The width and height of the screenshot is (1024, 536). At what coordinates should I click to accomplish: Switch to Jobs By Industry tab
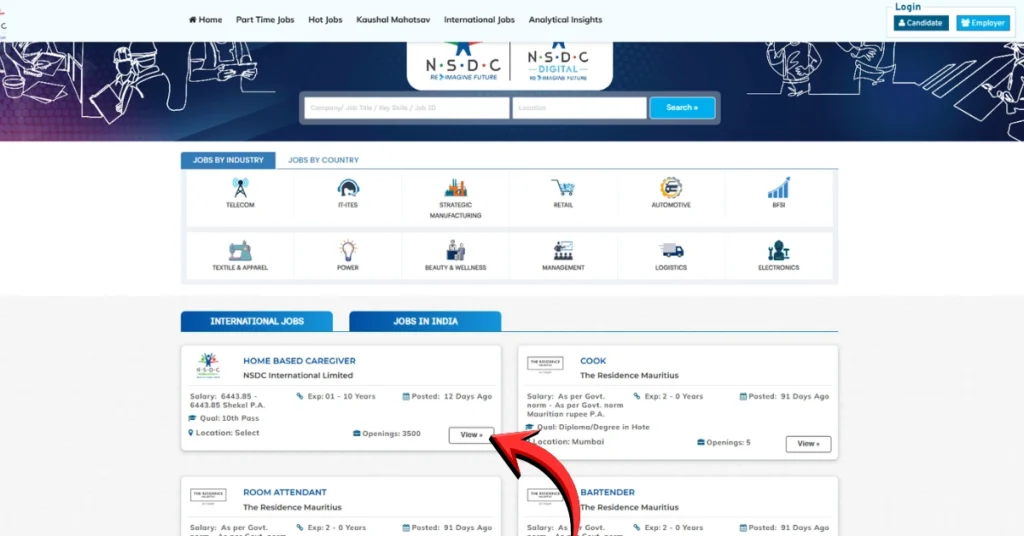[x=228, y=160]
